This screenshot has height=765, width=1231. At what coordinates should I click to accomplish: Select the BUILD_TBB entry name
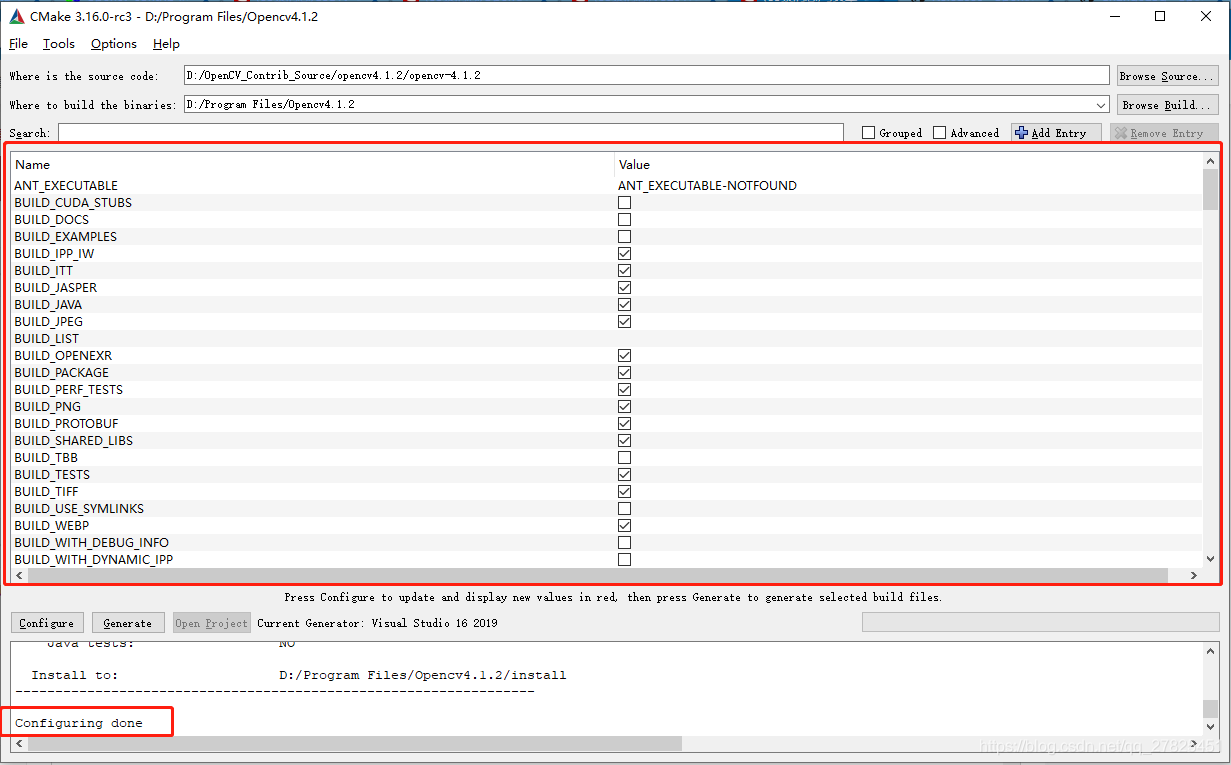(46, 458)
